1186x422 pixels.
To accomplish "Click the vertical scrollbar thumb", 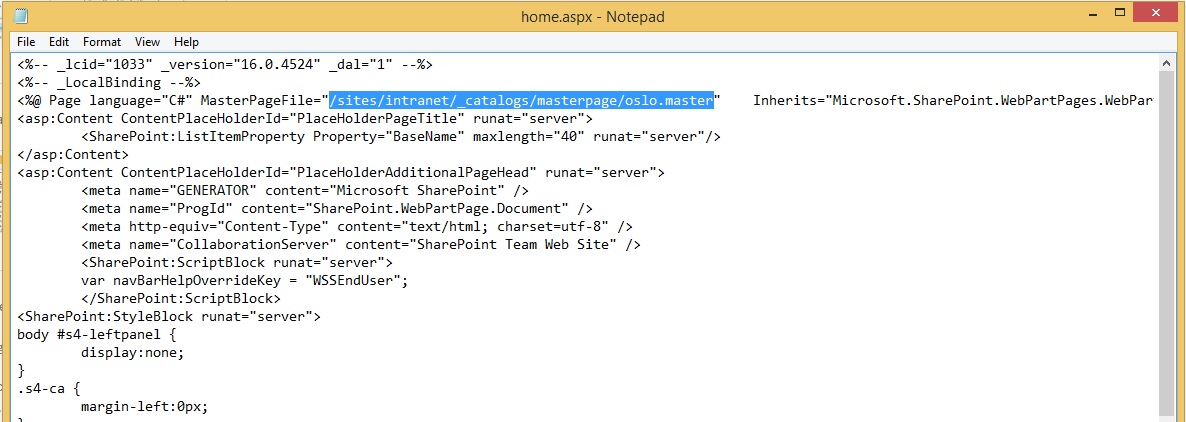I will (1166, 242).
